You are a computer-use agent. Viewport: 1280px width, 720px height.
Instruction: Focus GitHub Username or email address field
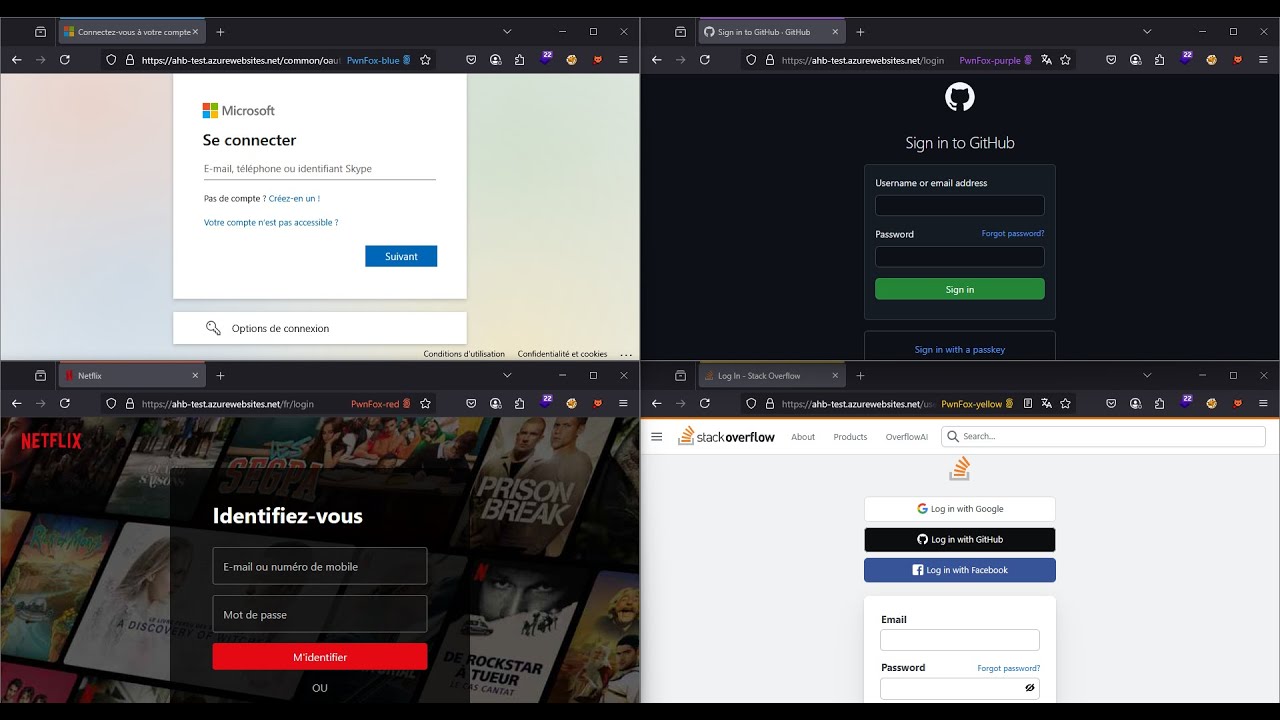pos(960,205)
